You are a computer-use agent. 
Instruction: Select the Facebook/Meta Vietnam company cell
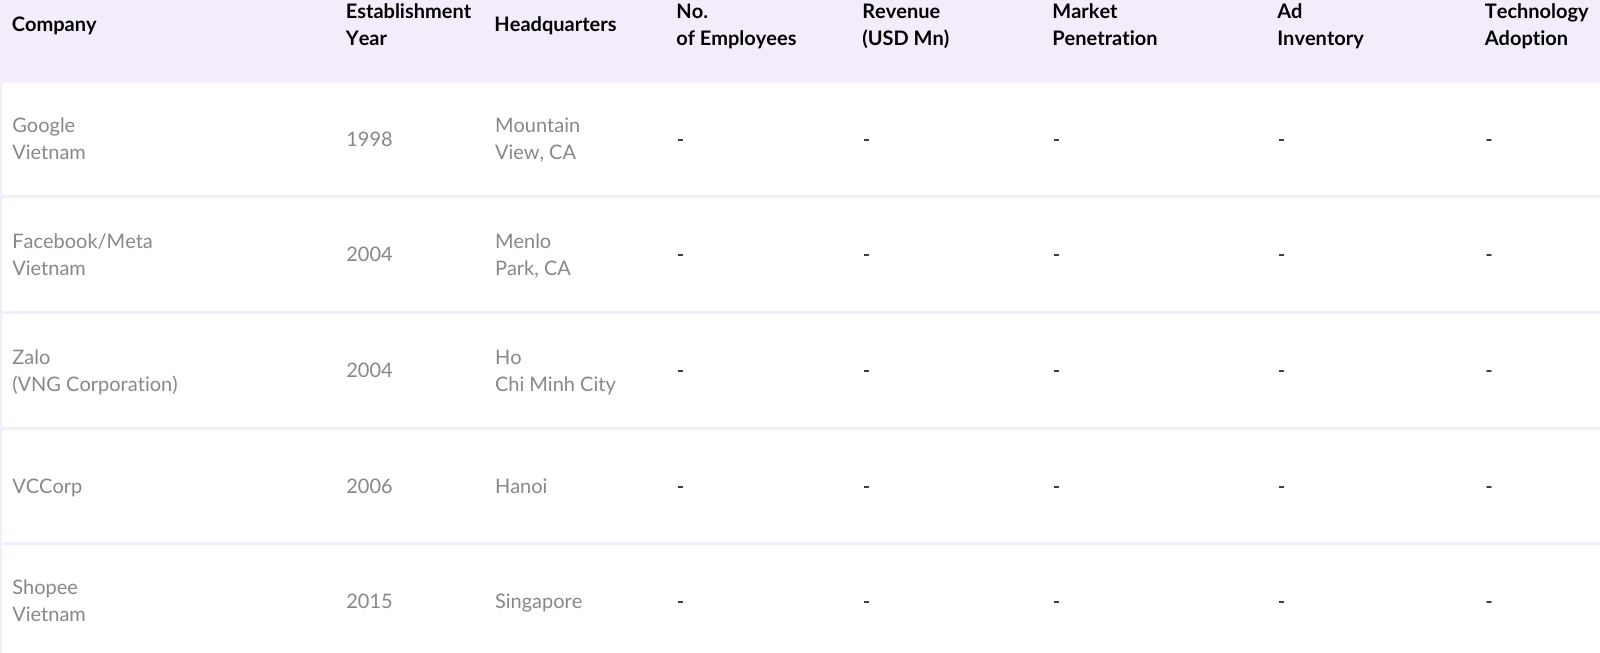point(82,255)
